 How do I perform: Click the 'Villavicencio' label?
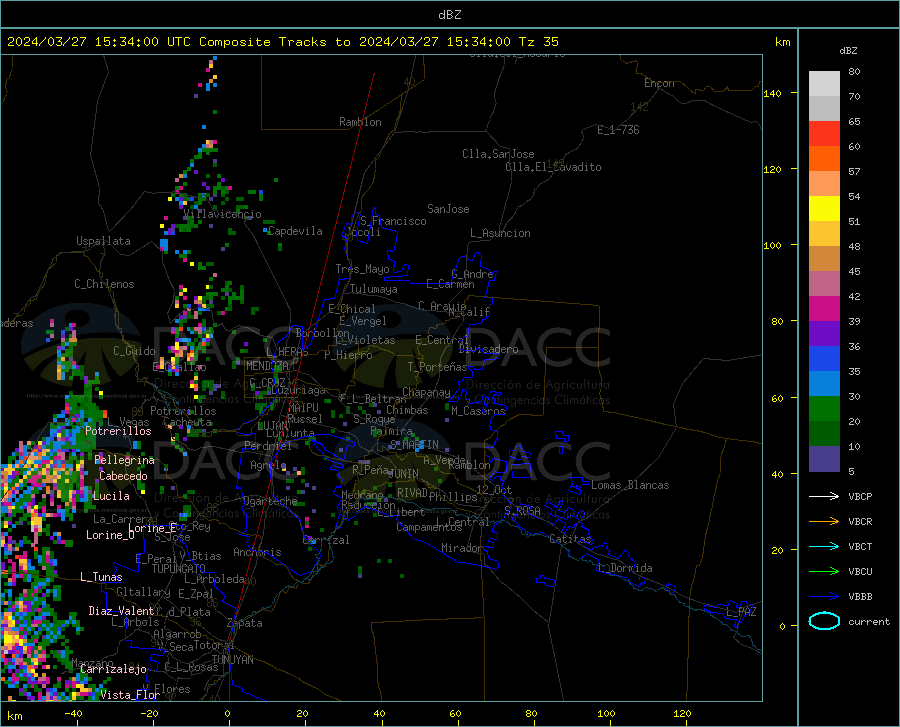click(223, 214)
